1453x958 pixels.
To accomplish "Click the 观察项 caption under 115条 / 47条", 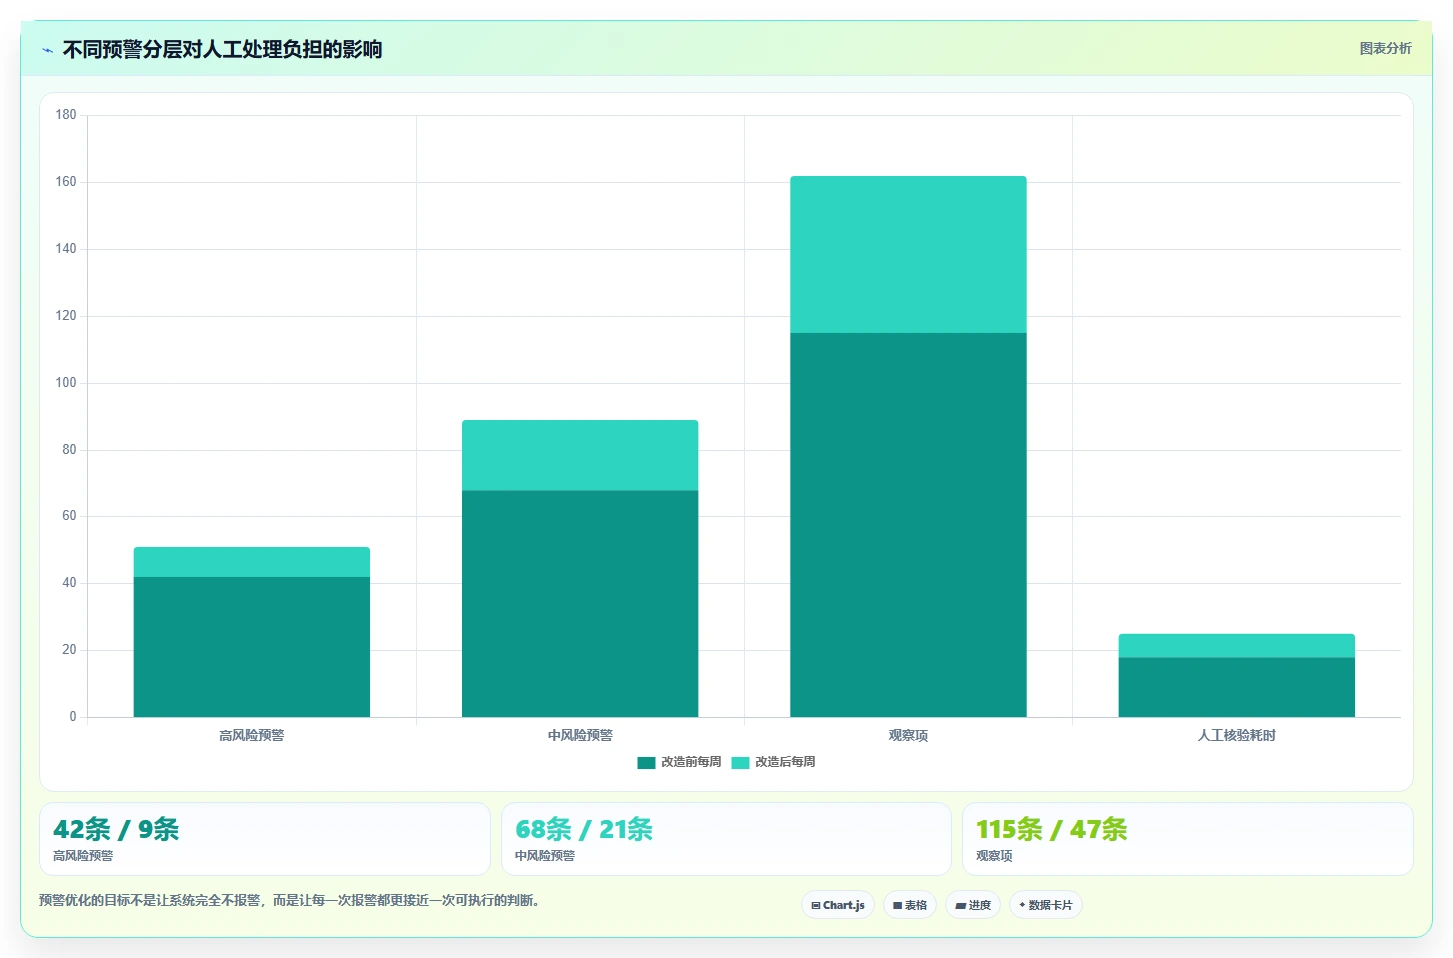I will tap(994, 856).
